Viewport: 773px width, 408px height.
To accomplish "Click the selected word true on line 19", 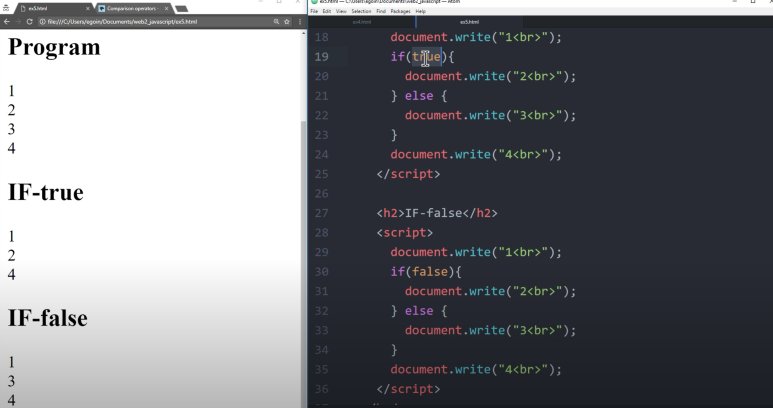I will click(426, 57).
